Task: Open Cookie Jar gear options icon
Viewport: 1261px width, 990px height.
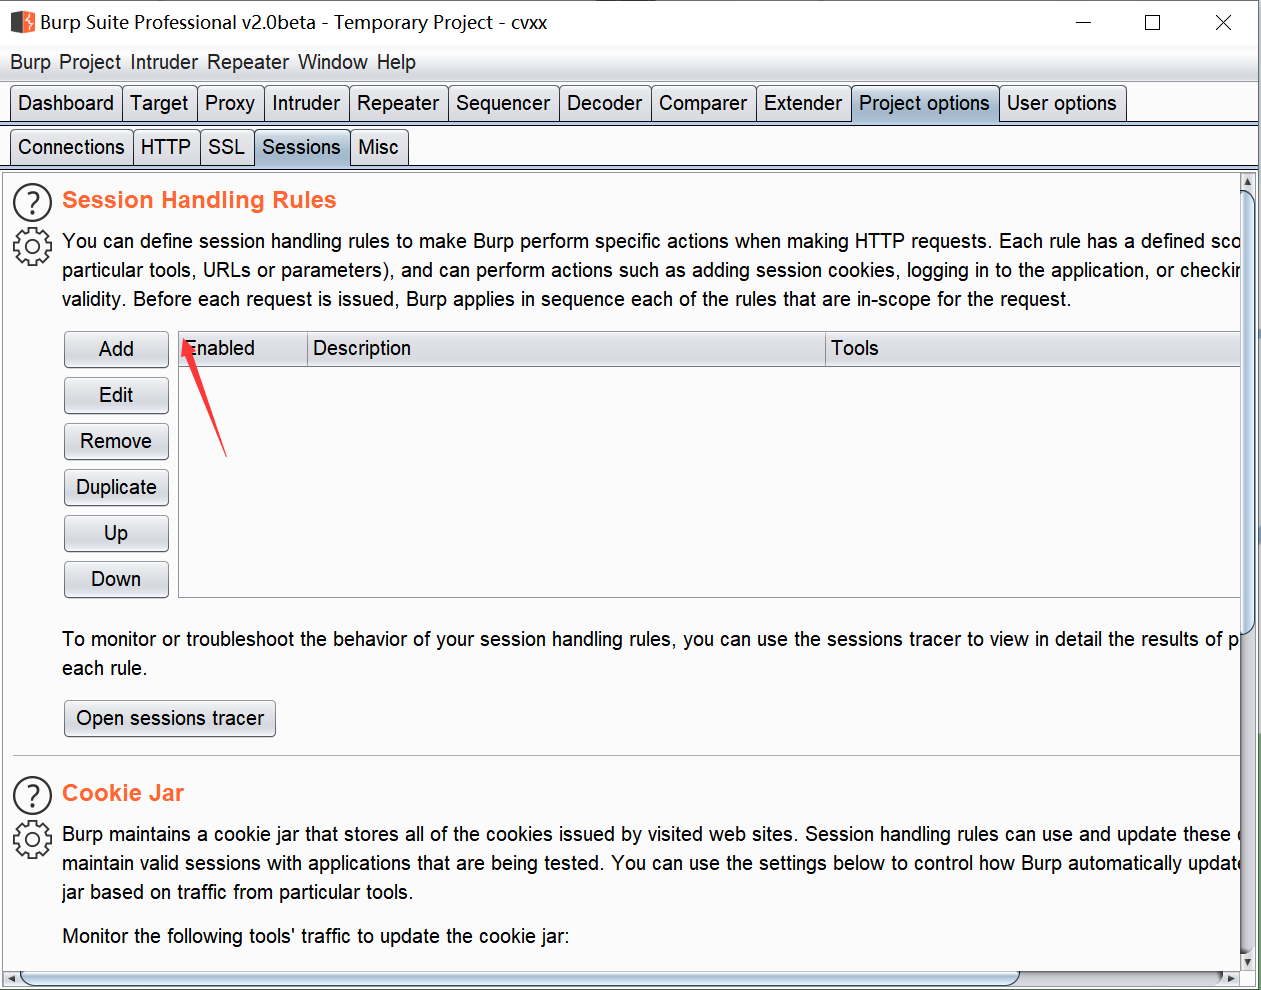Action: click(x=32, y=839)
